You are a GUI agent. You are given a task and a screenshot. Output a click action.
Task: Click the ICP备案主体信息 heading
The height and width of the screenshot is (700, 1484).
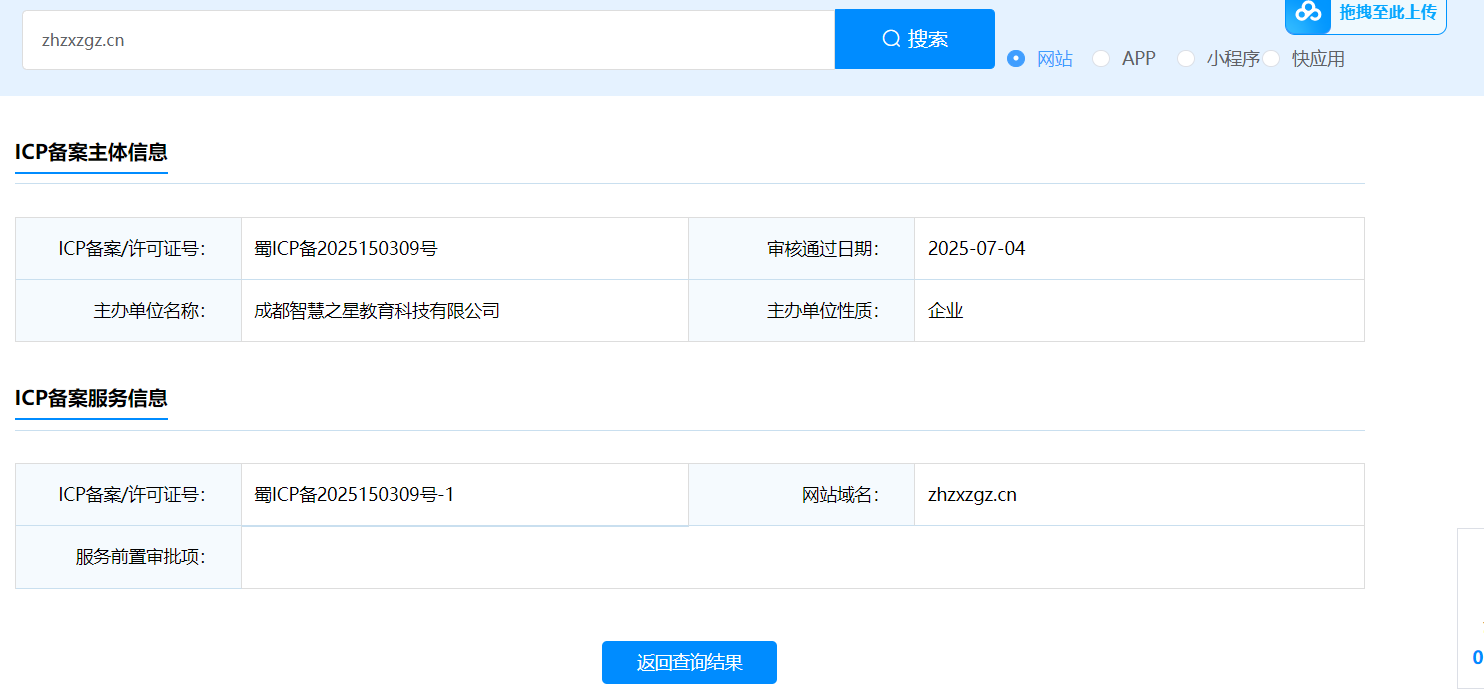91,152
